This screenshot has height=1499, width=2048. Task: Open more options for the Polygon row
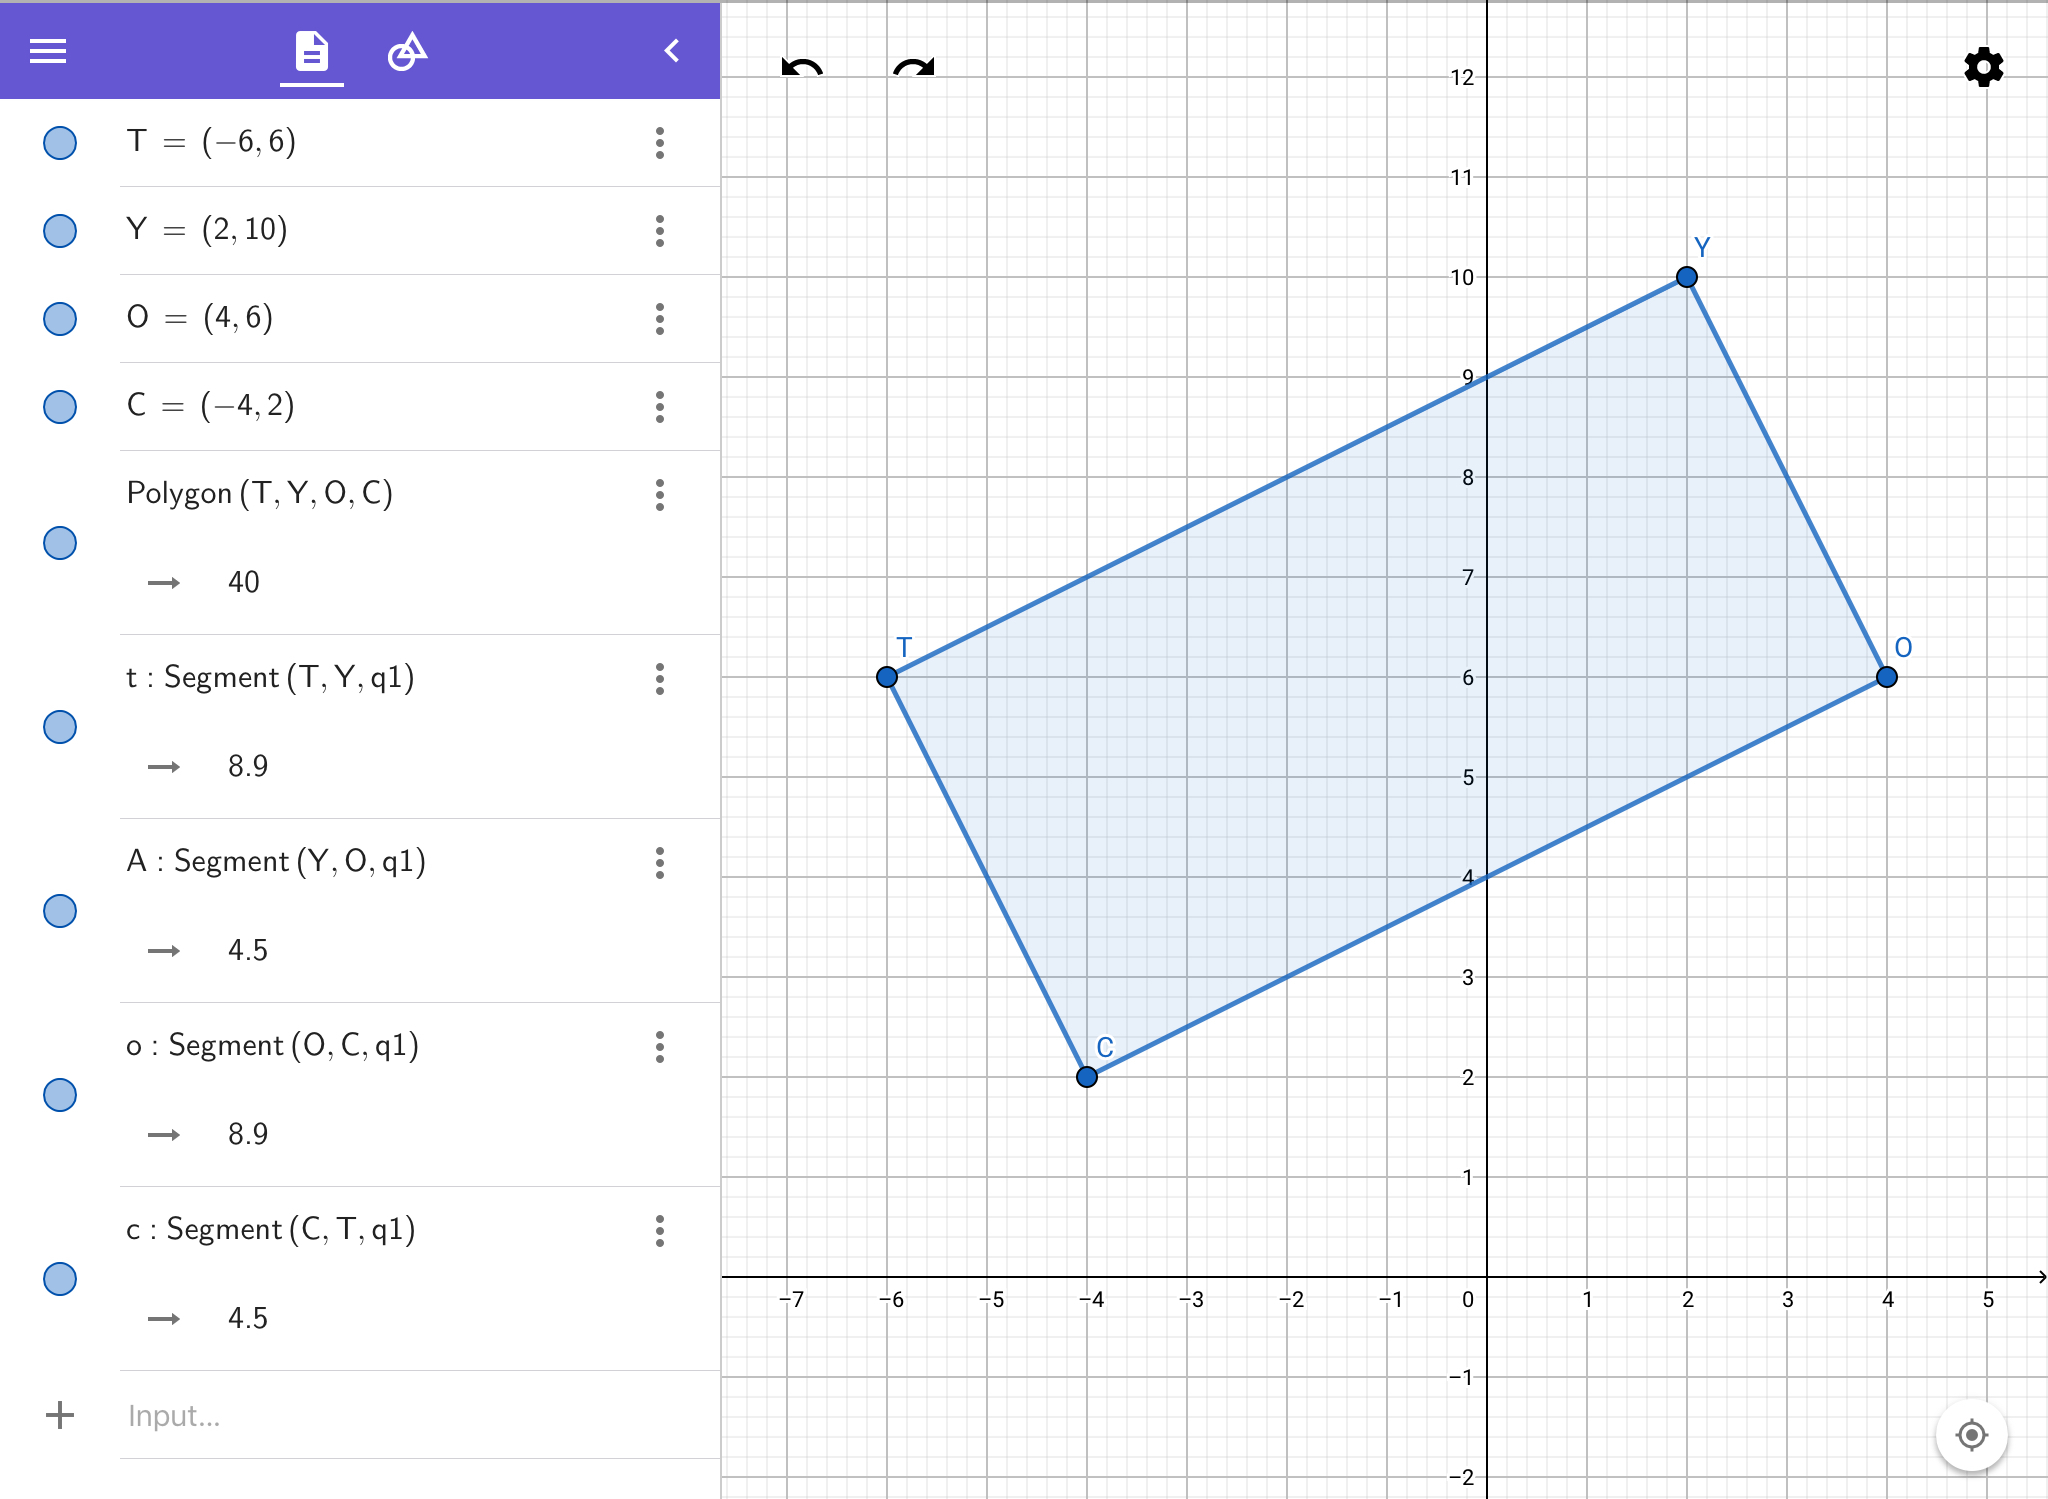point(660,495)
